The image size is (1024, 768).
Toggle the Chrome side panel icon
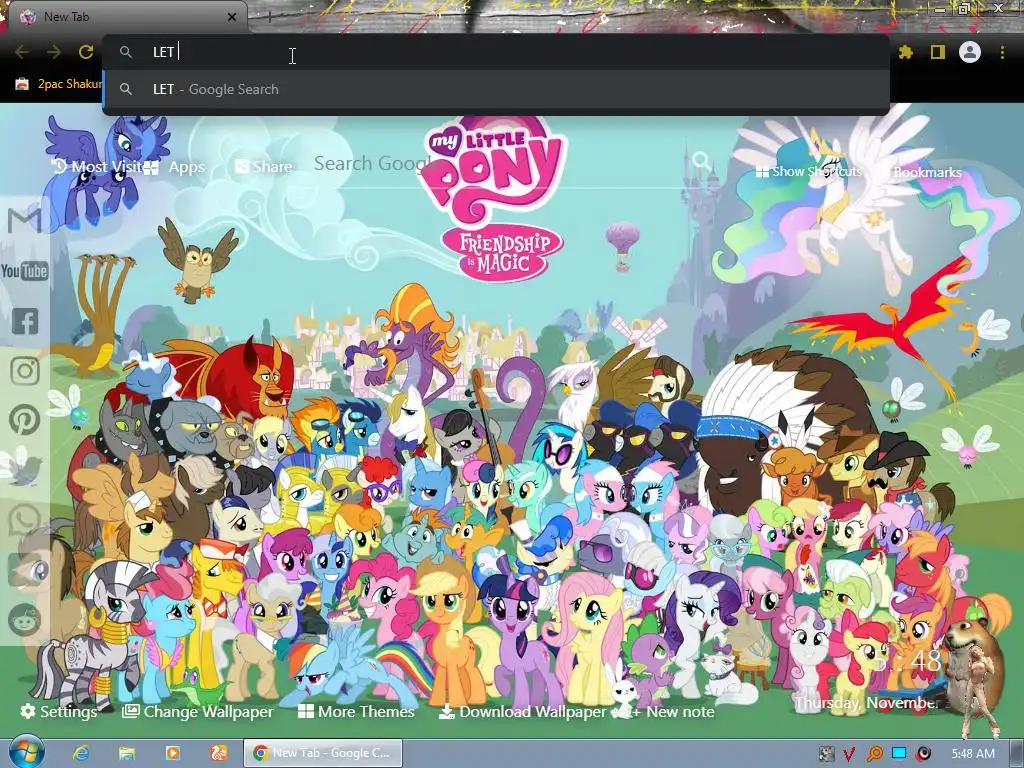(x=938, y=52)
